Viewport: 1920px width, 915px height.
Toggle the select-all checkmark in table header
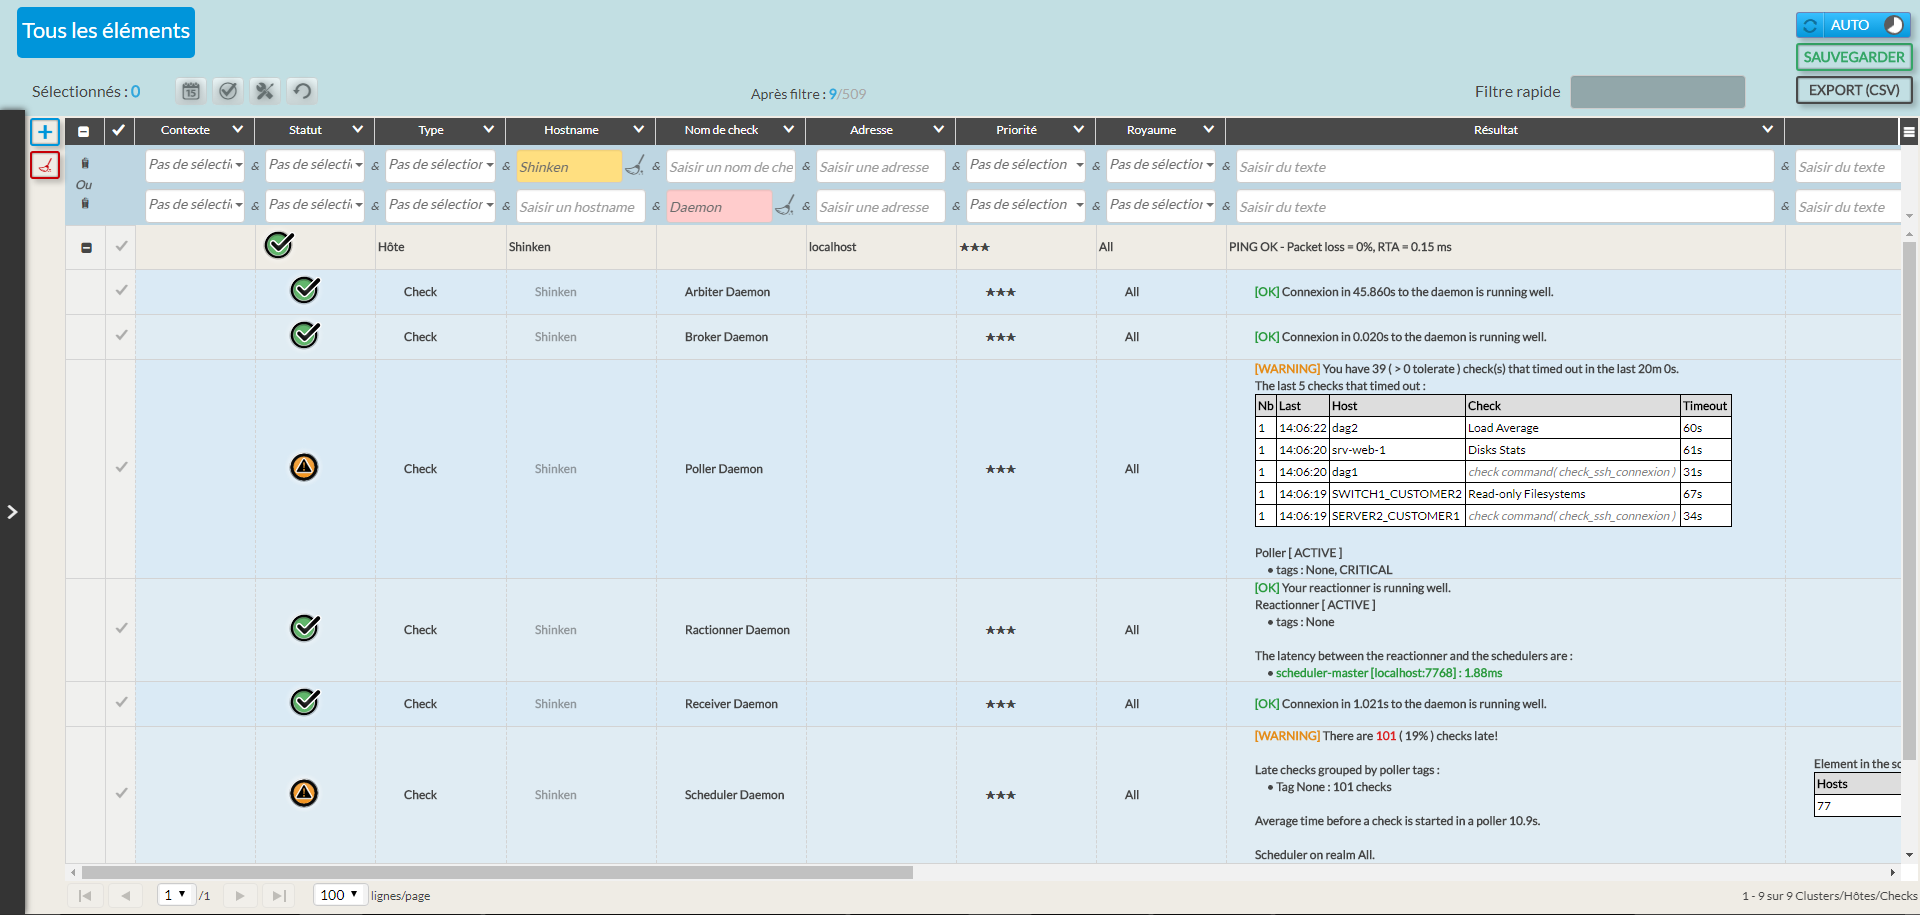tap(119, 130)
